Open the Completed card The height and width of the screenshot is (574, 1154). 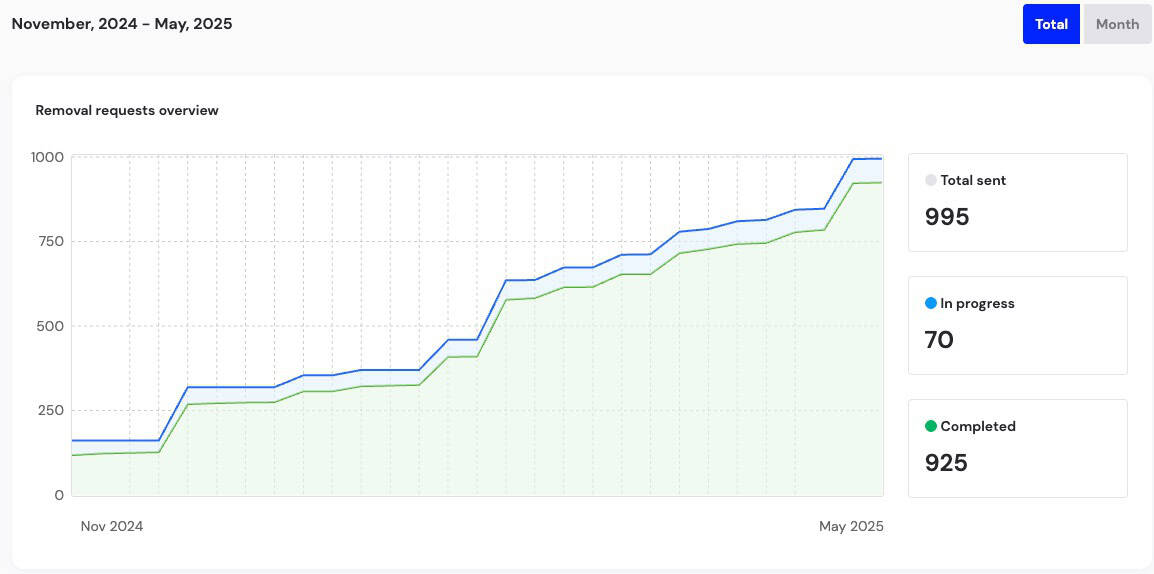(1018, 448)
